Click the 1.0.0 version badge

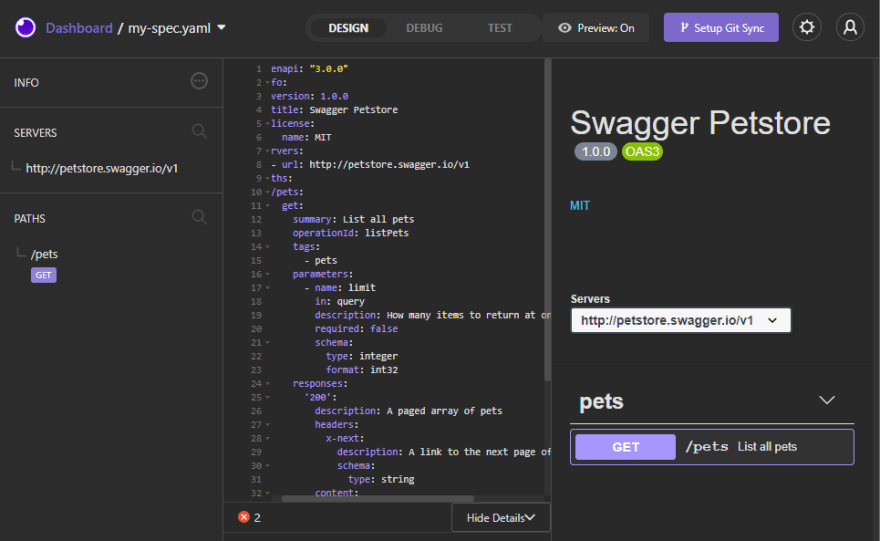click(x=595, y=152)
